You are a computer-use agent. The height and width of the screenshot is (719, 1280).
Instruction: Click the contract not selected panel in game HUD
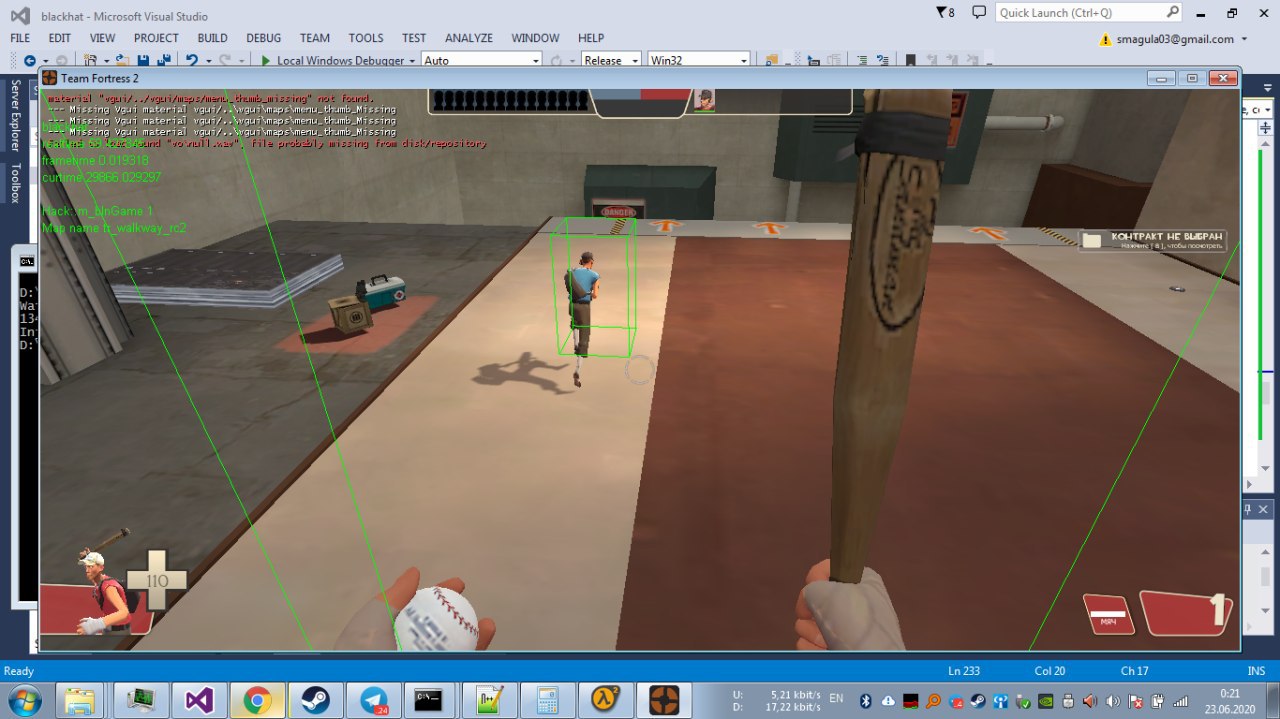click(1153, 241)
